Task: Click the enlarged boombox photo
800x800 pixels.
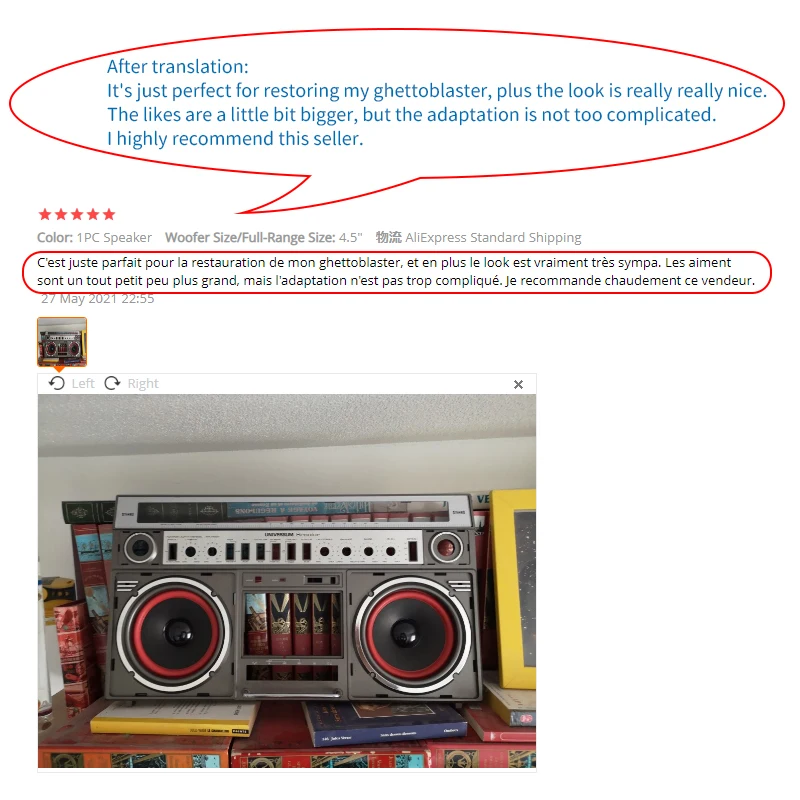Action: coord(287,581)
